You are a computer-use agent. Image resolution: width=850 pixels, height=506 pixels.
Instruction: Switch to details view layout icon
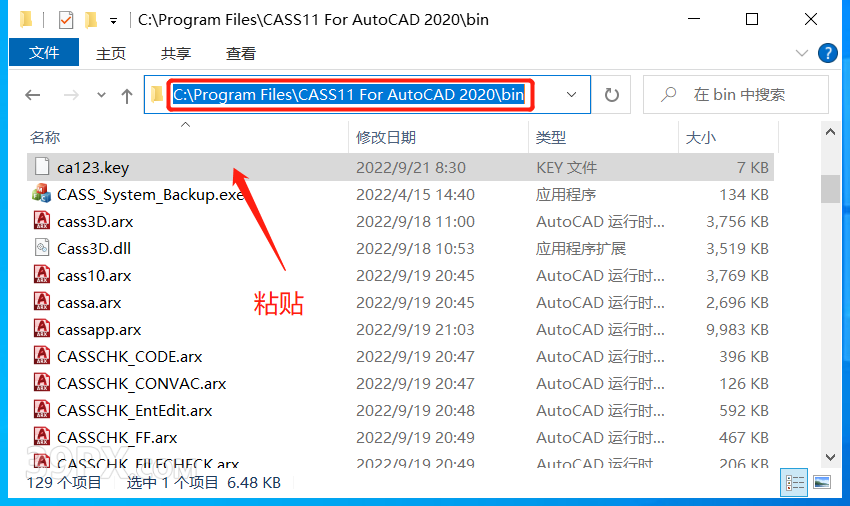click(x=794, y=482)
